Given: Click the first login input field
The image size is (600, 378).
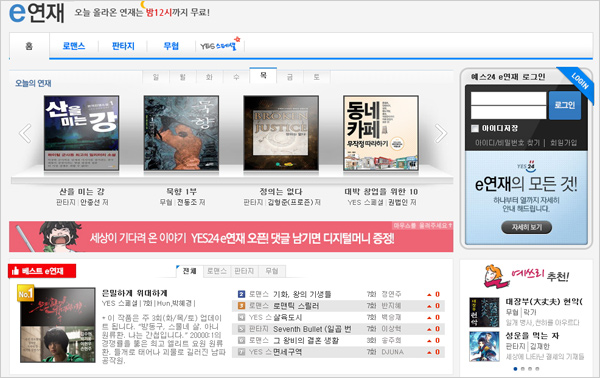Looking at the screenshot, I should [509, 98].
